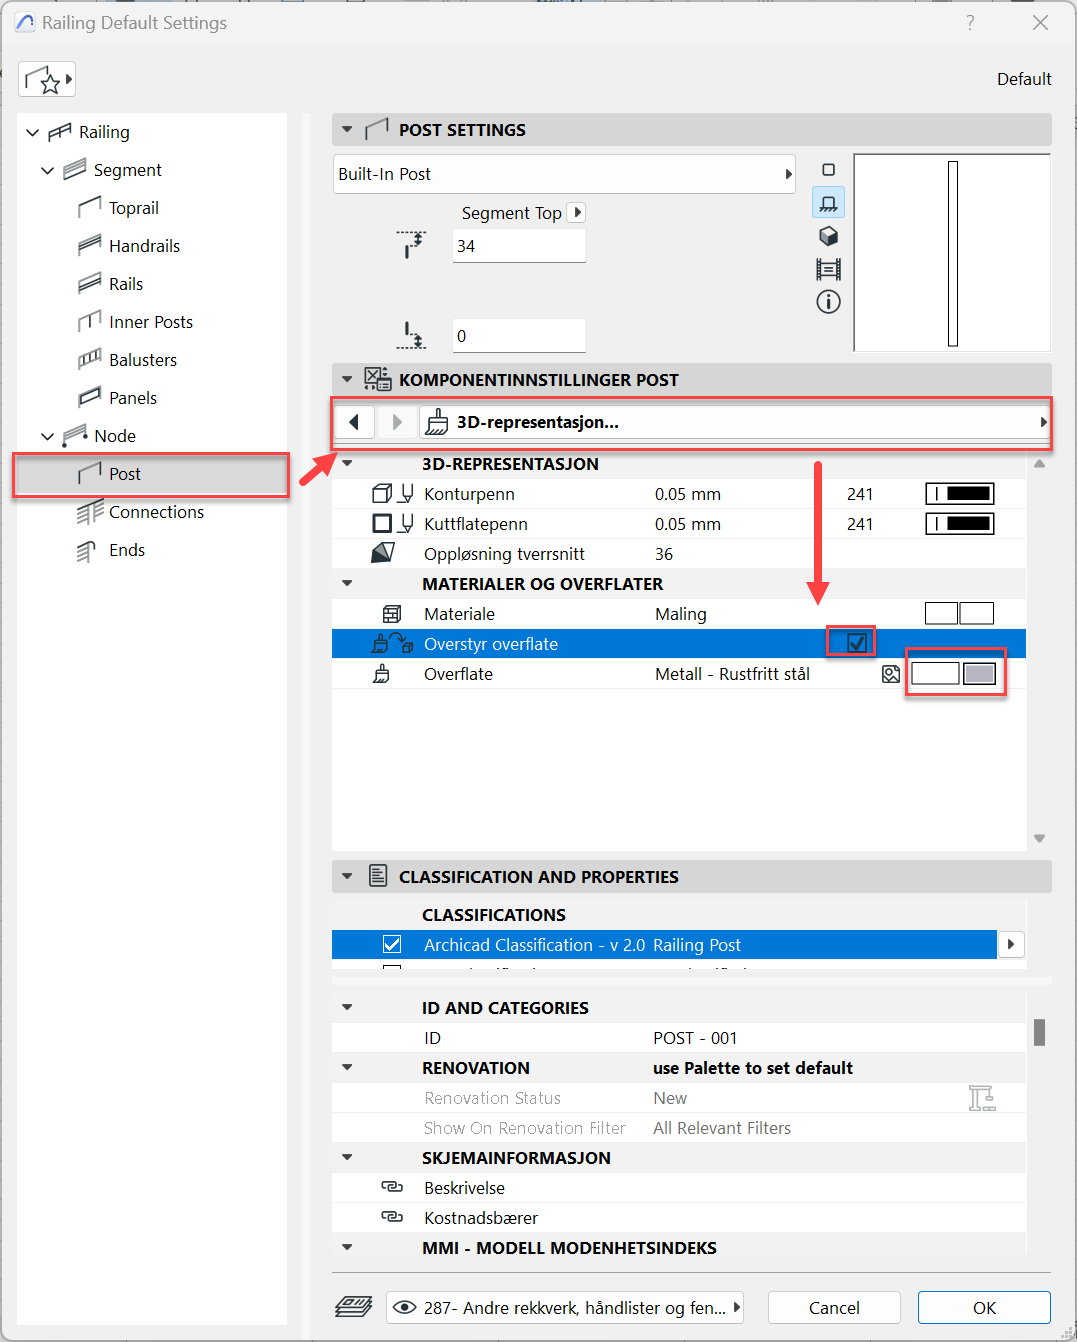Select Balusters in the tree

coord(143,360)
